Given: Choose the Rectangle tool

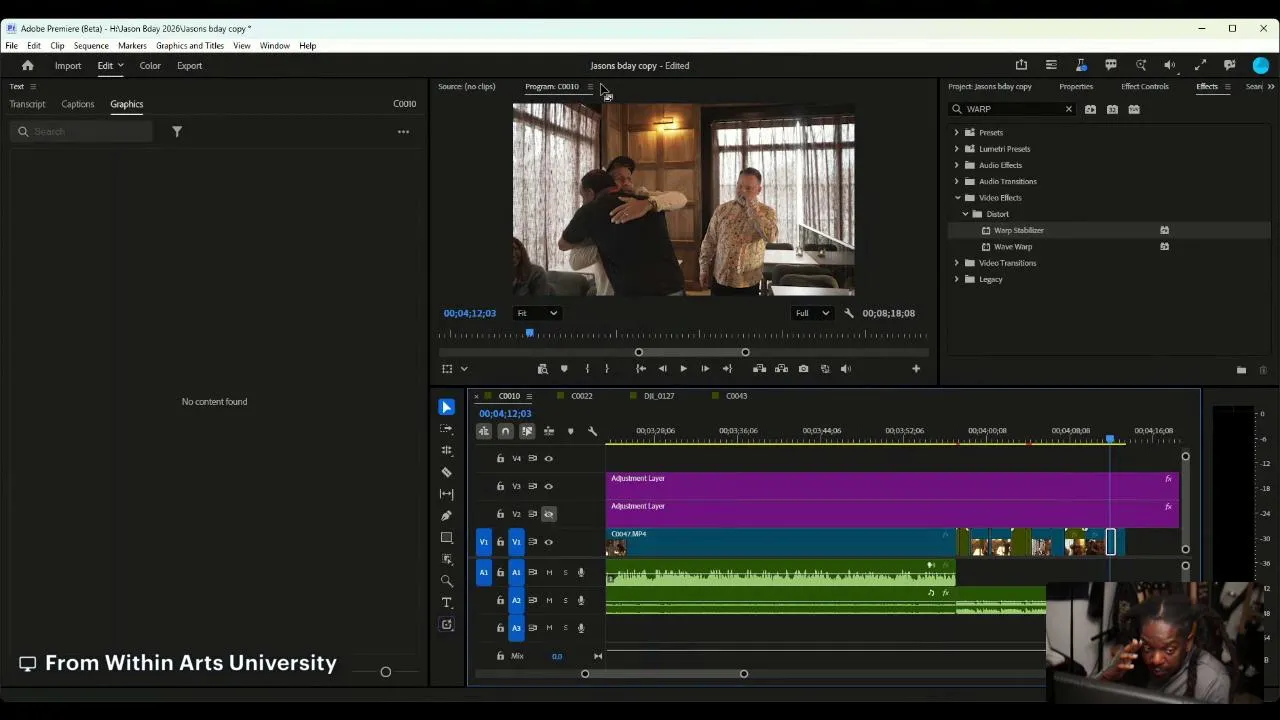Looking at the screenshot, I should pyautogui.click(x=447, y=538).
